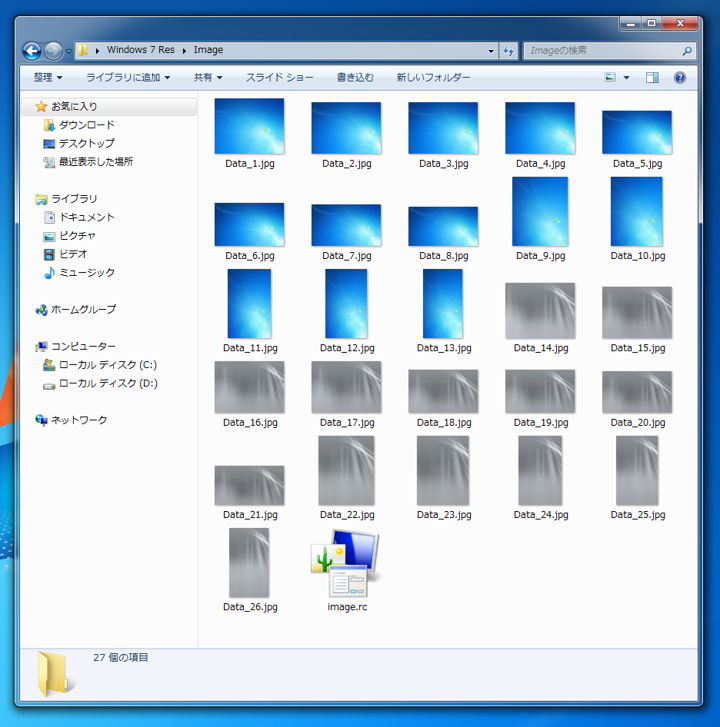The width and height of the screenshot is (720, 727).
Task: Open the ビデオ library
Action: (x=73, y=254)
